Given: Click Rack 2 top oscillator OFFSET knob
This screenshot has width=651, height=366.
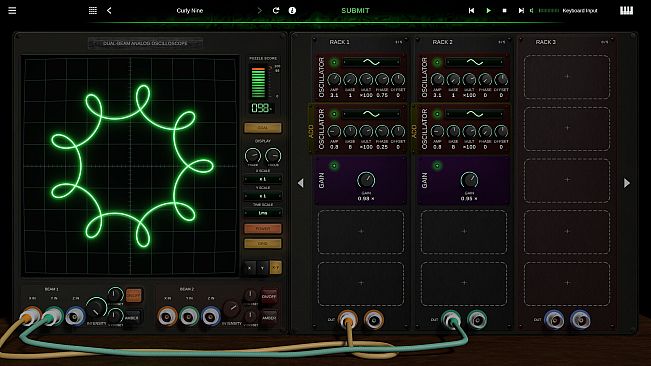Looking at the screenshot, I should pos(501,80).
